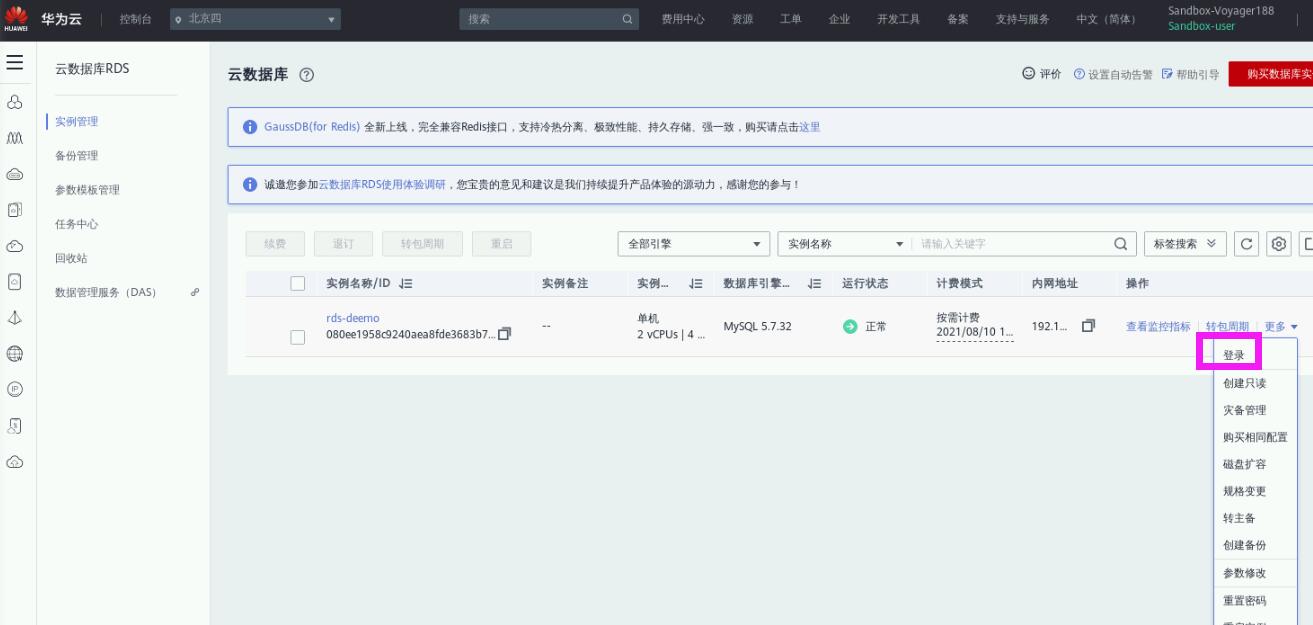
Task: Click the 正常 green status icon
Action: coord(850,327)
